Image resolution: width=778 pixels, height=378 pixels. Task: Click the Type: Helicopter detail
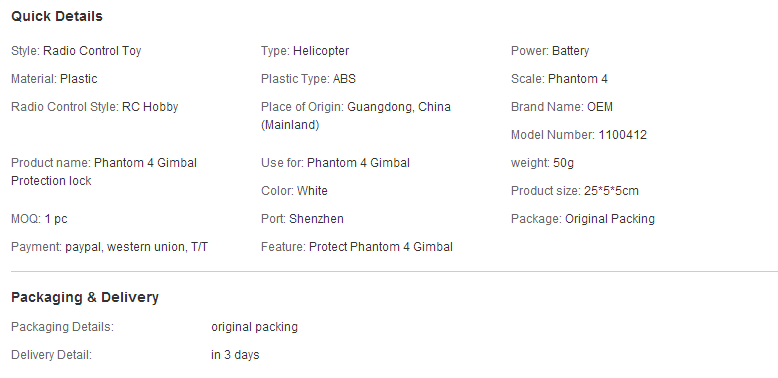pyautogui.click(x=305, y=51)
